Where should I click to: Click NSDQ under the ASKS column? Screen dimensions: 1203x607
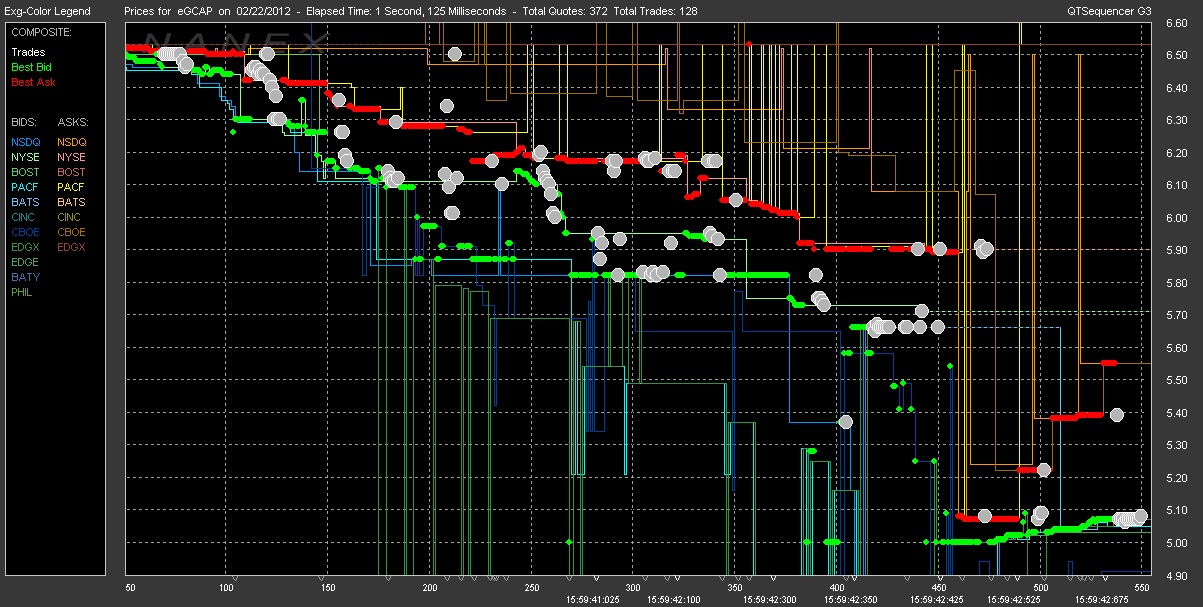[x=72, y=142]
